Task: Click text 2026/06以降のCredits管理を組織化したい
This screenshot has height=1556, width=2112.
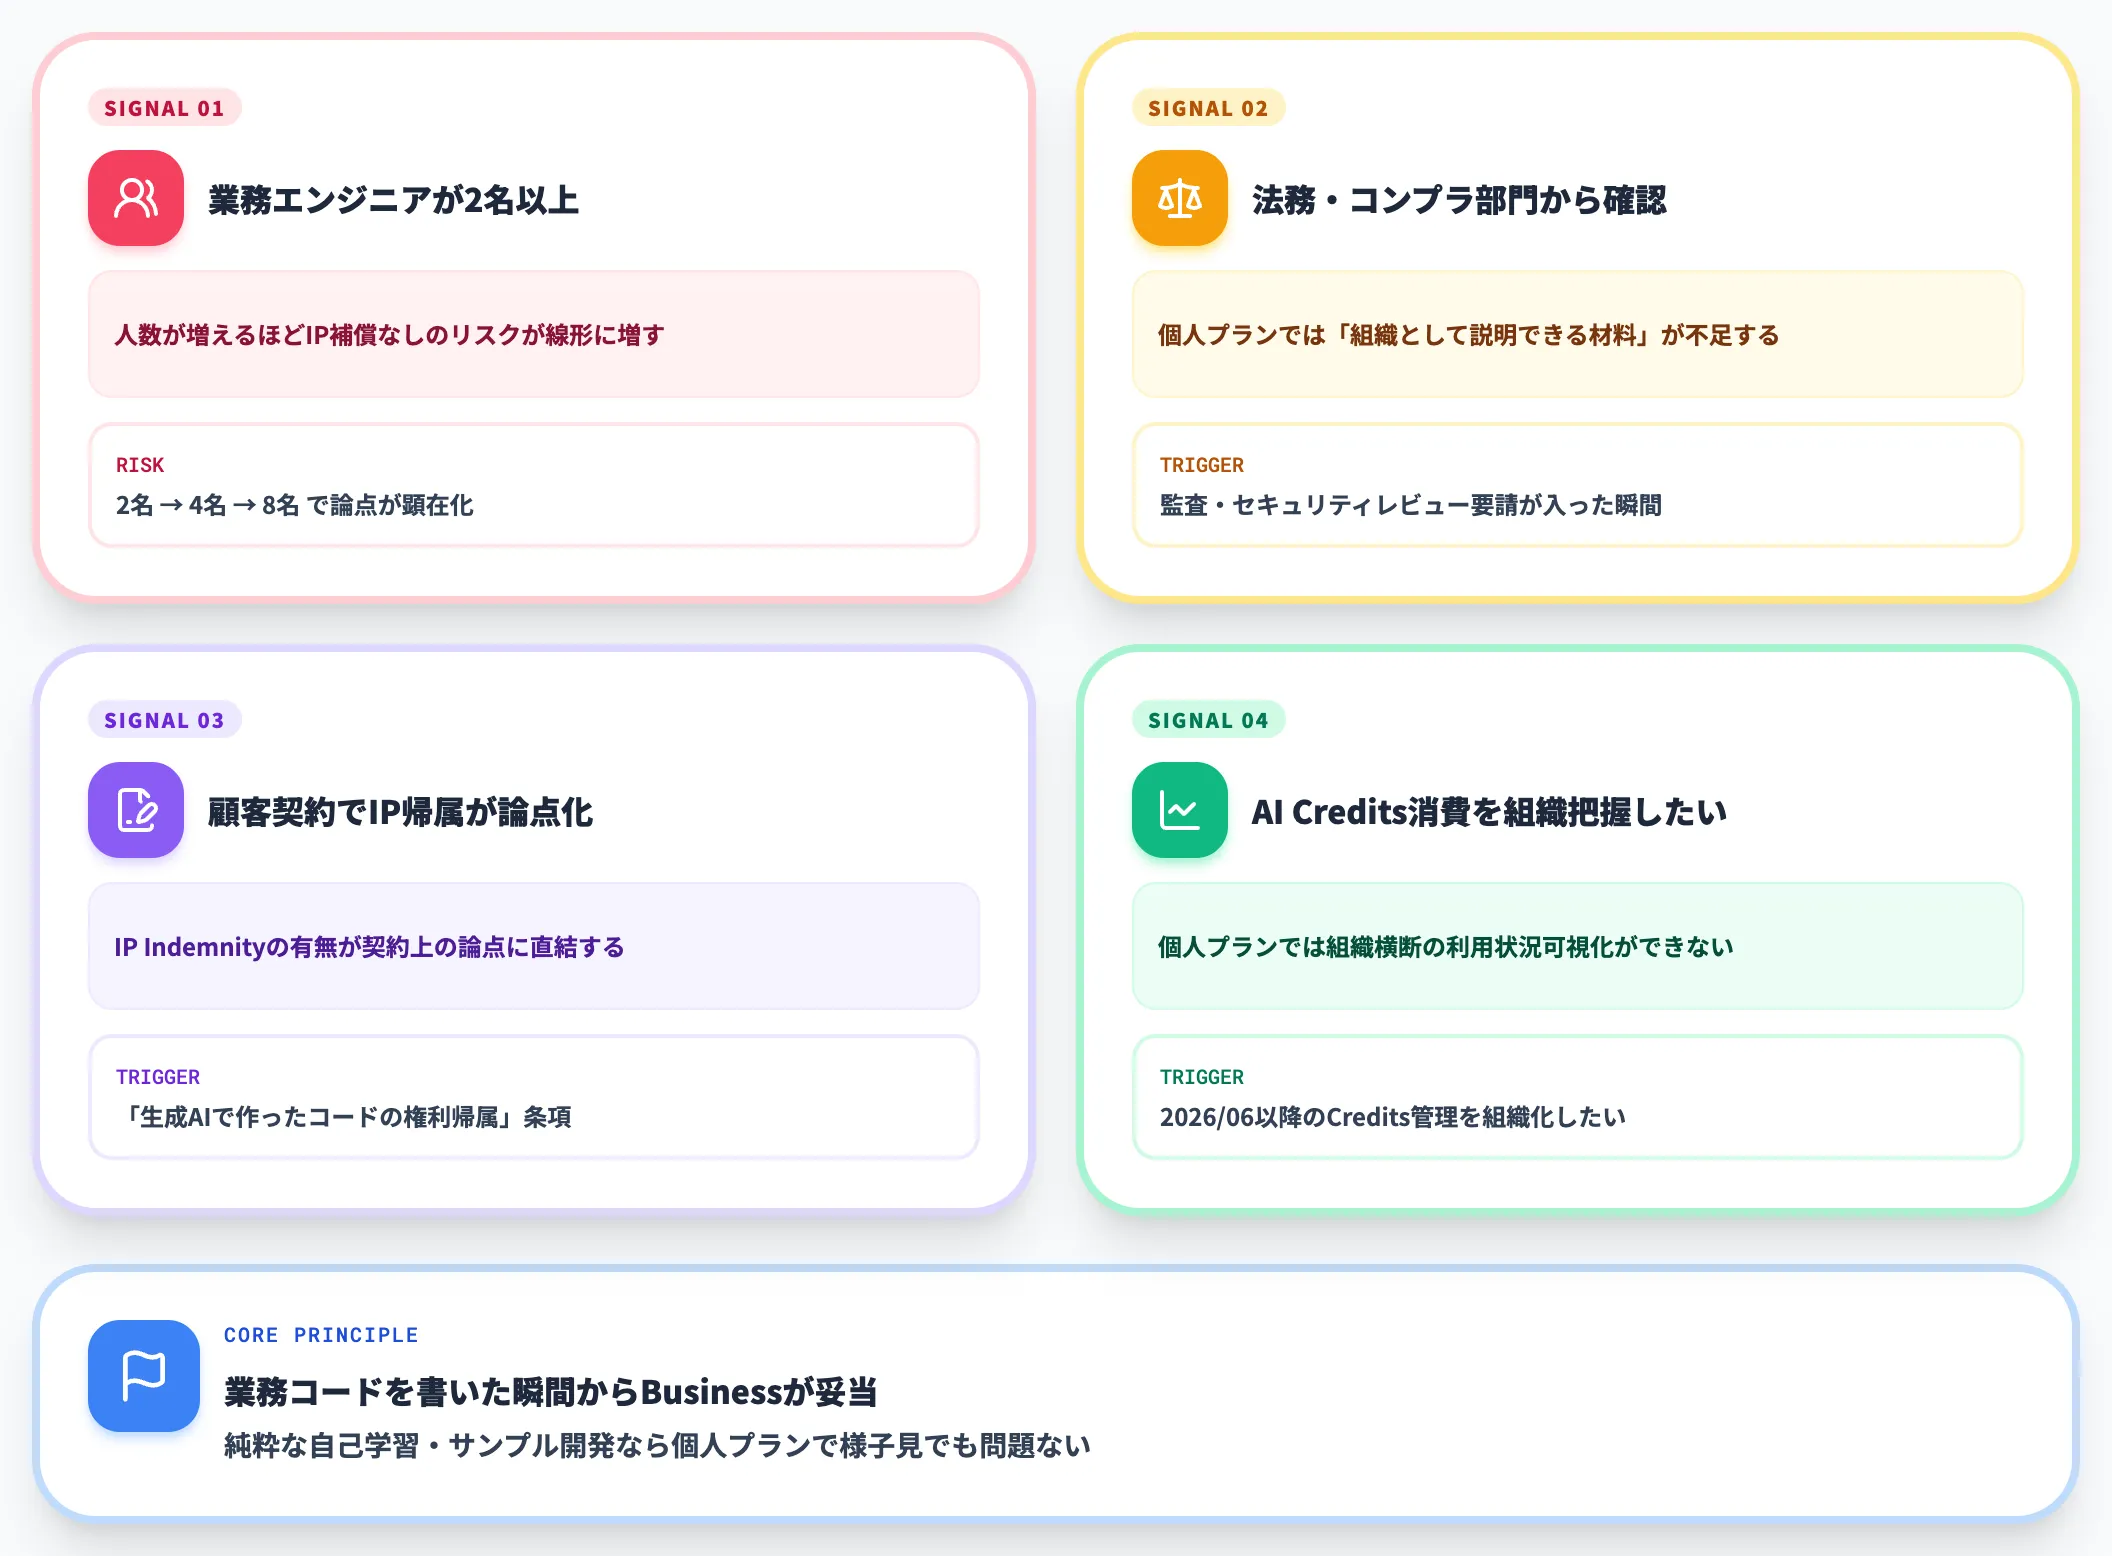Action: click(x=1393, y=1117)
